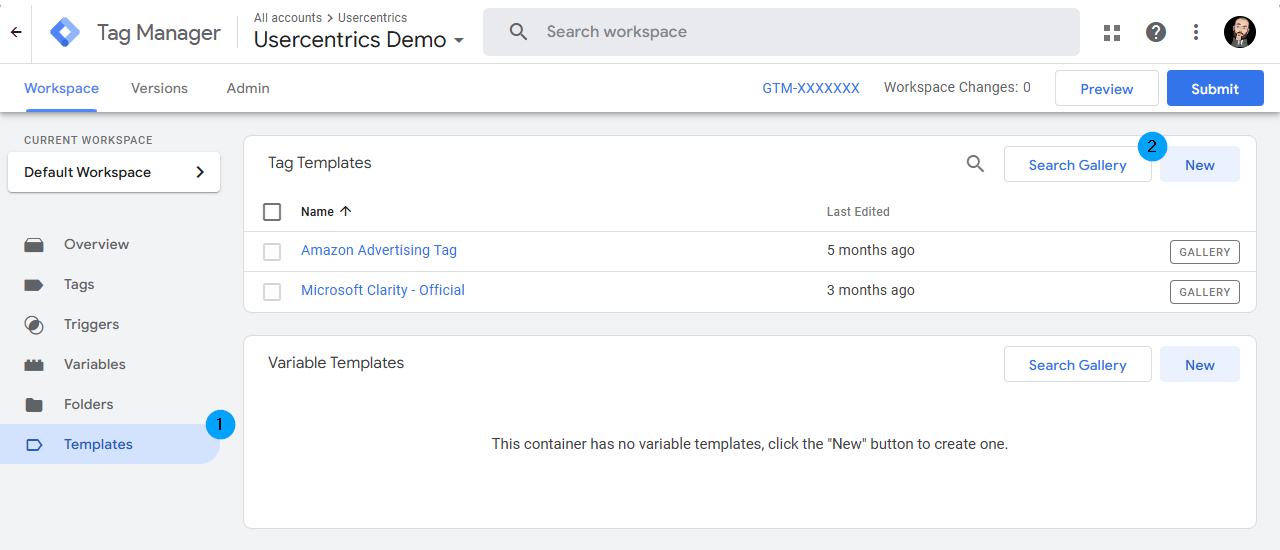Open the Amazon Advertising Tag template
The image size is (1280, 550).
tap(379, 250)
